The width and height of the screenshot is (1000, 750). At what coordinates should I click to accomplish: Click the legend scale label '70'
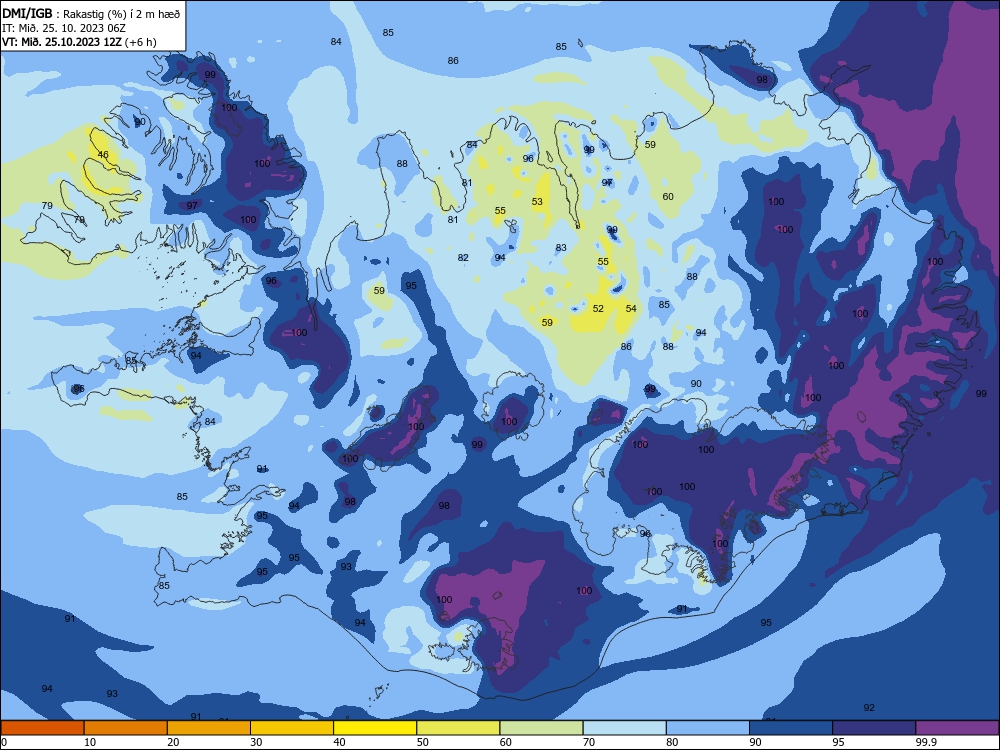point(589,742)
